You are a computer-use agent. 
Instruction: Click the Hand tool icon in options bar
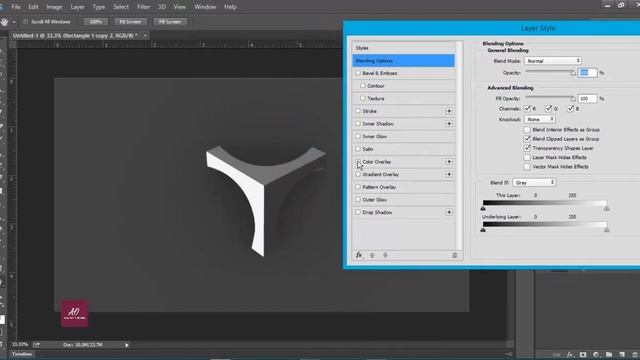4,22
